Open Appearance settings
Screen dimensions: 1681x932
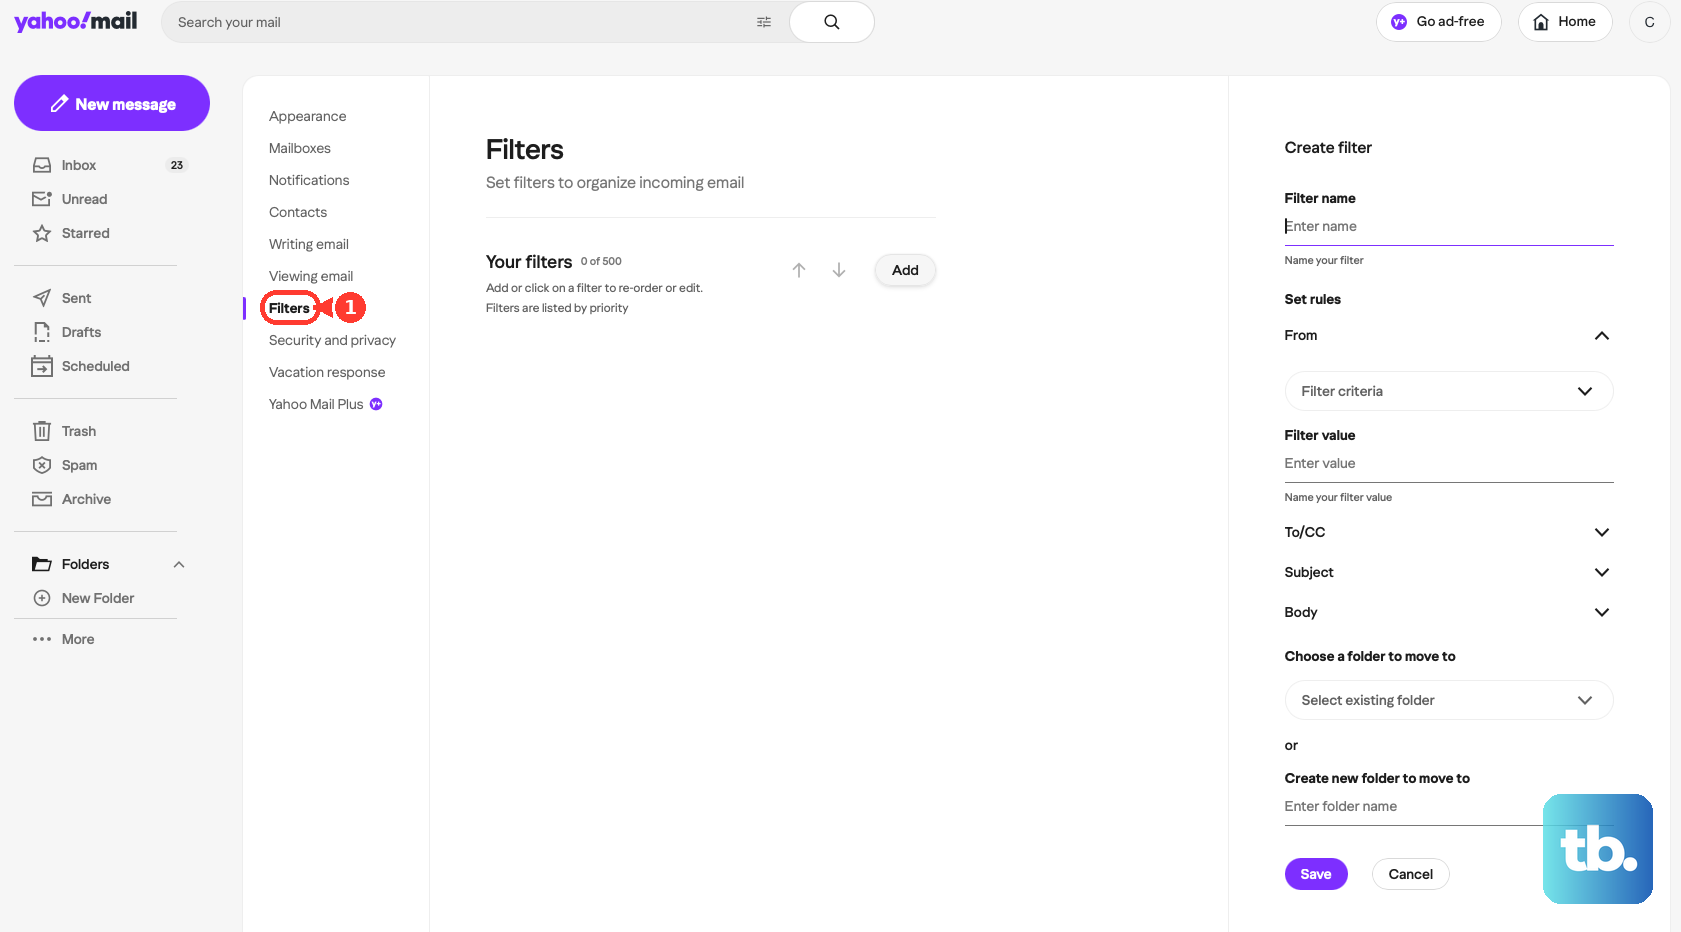(308, 116)
